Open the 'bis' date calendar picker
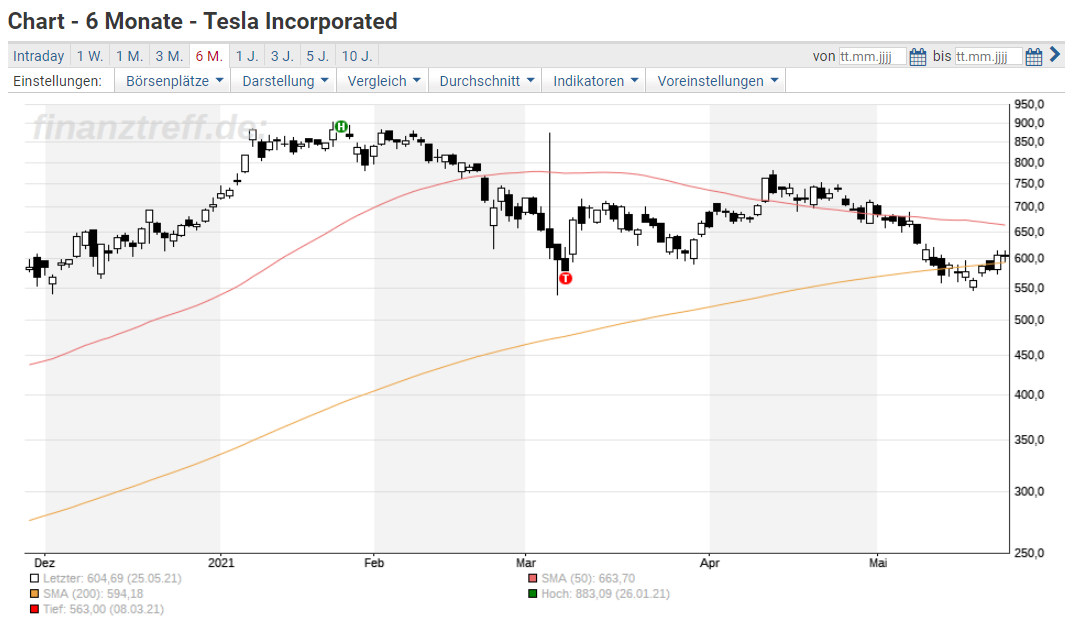1065x630 pixels. coord(1034,57)
